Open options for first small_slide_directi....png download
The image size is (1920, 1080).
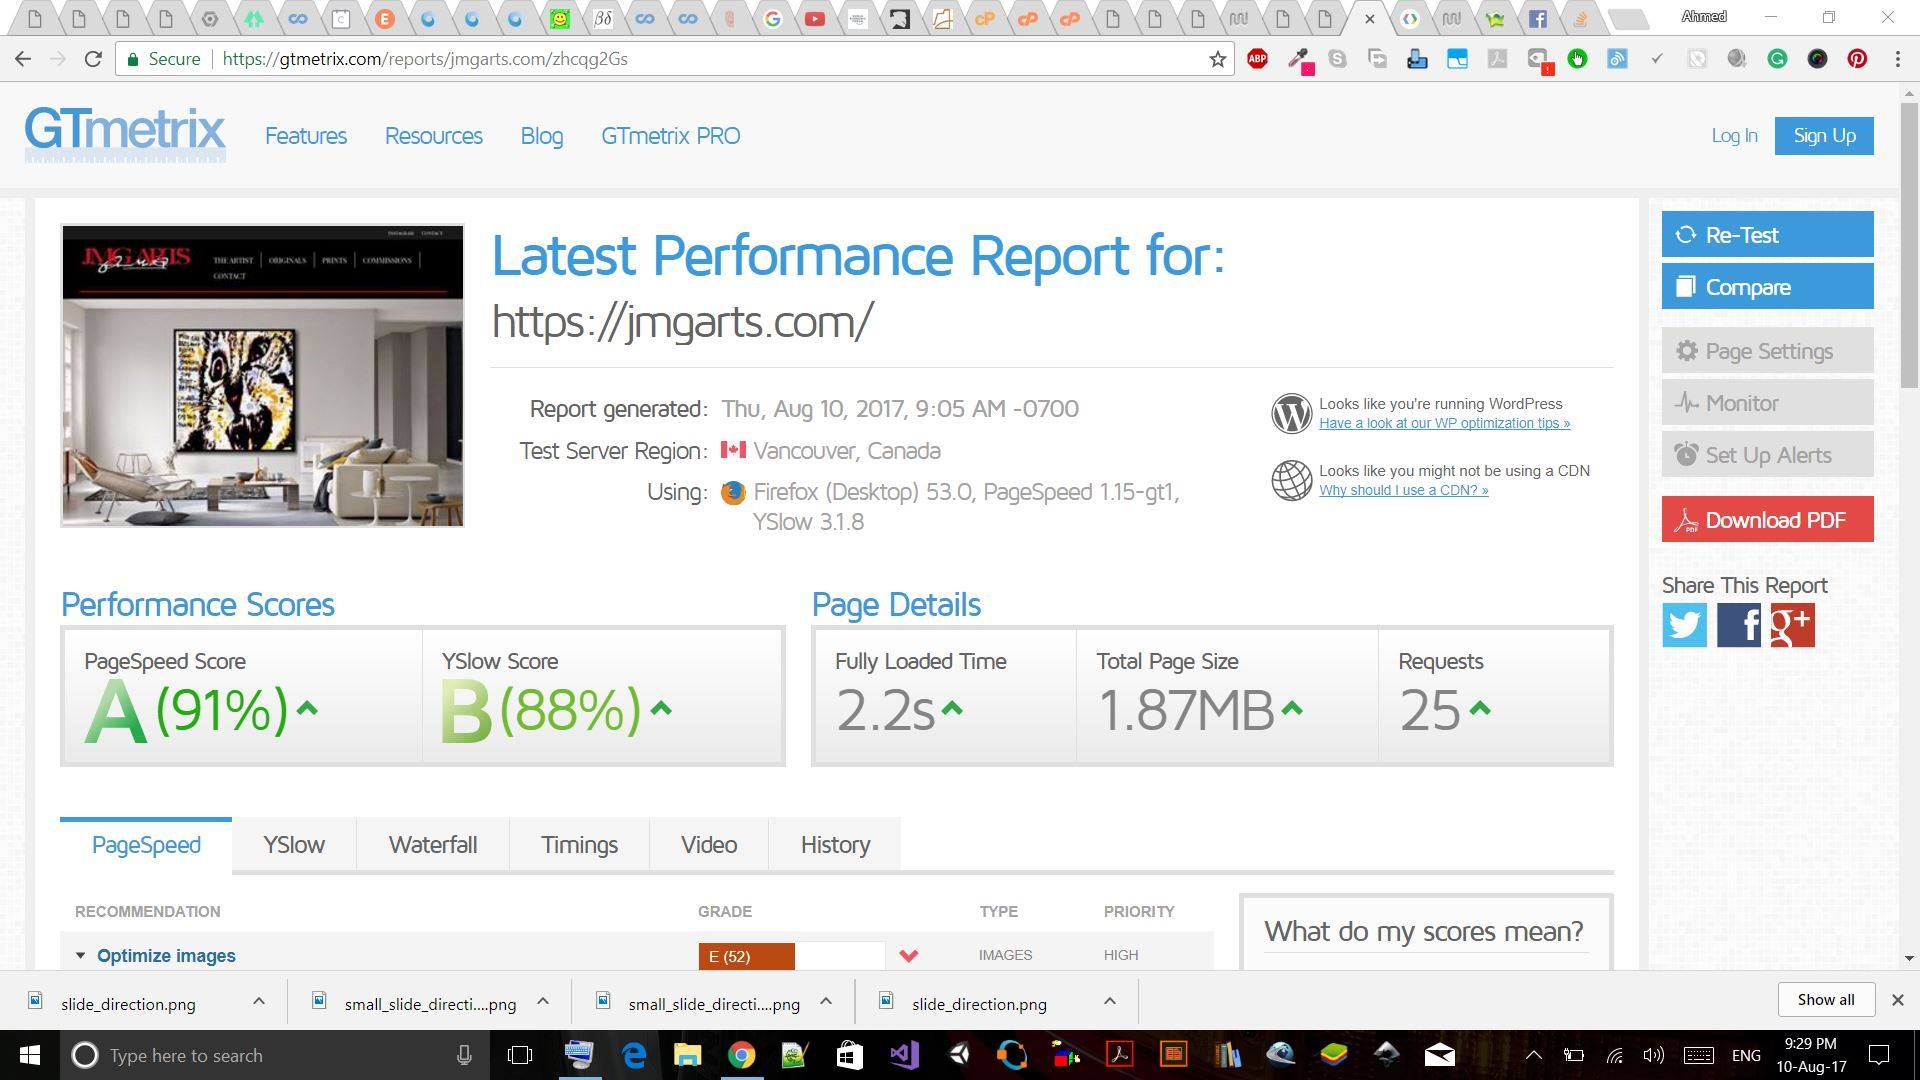[x=542, y=1001]
